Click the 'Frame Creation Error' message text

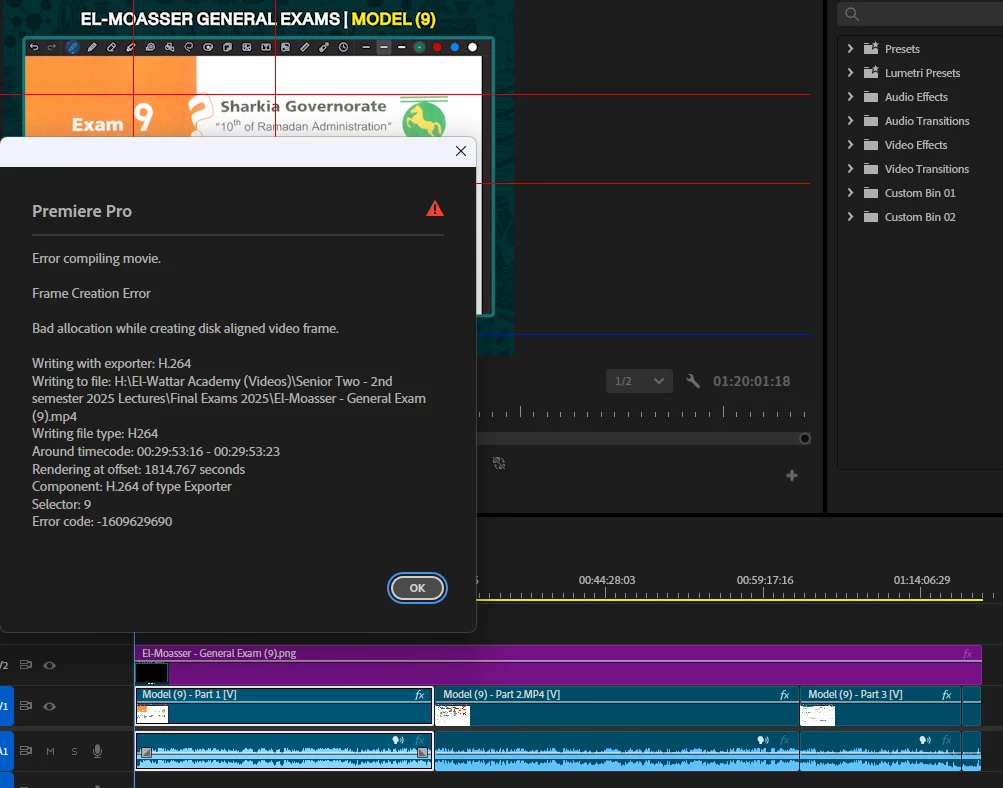pyautogui.click(x=91, y=293)
